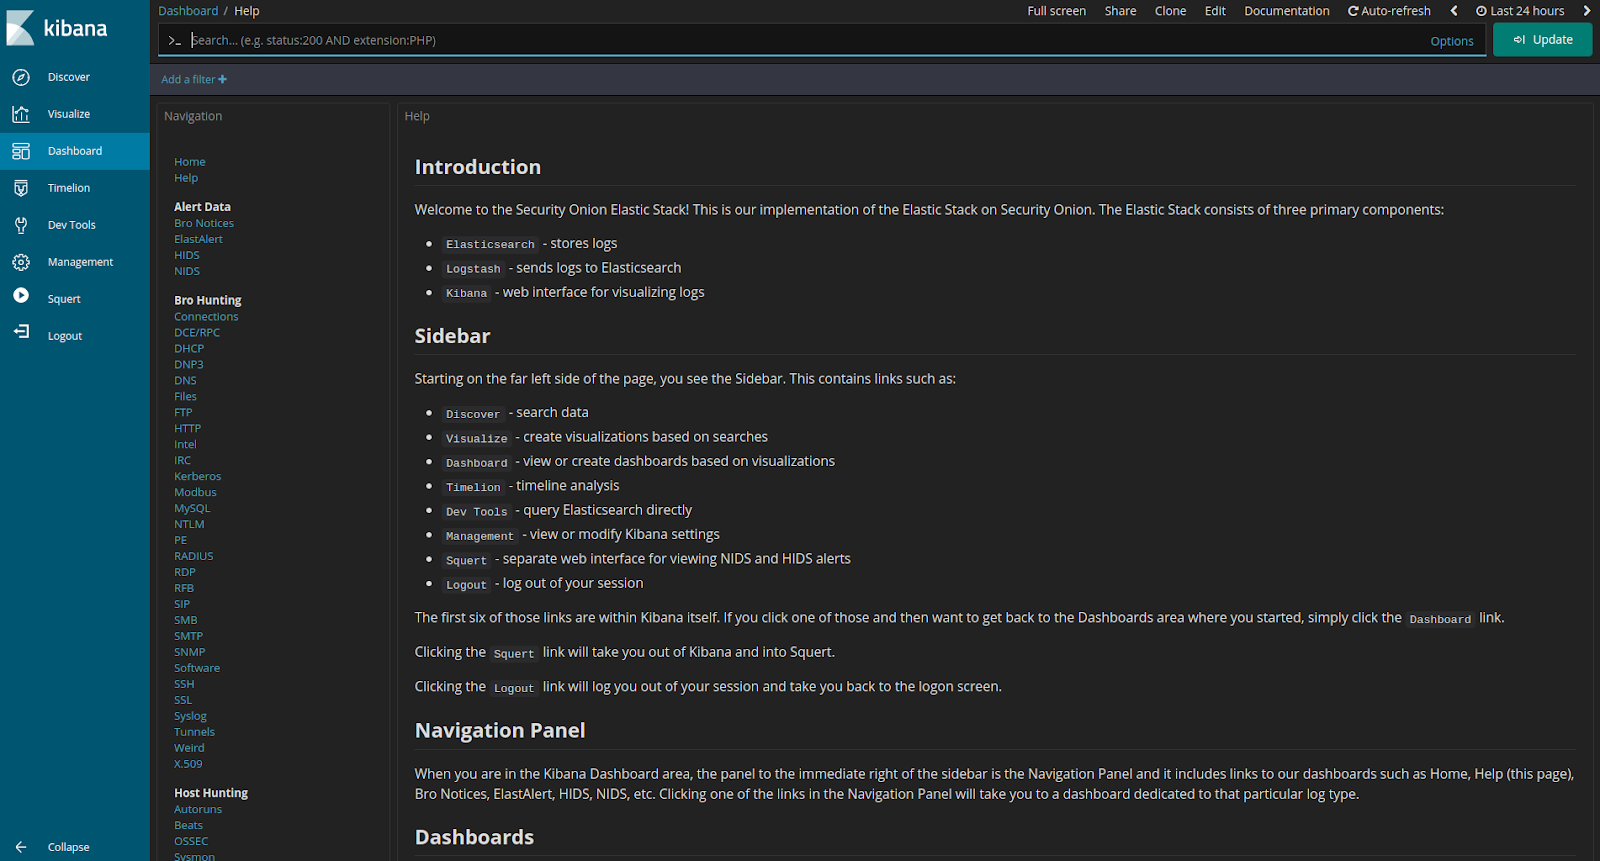Open ElastAlert dashboard link

coord(199,239)
